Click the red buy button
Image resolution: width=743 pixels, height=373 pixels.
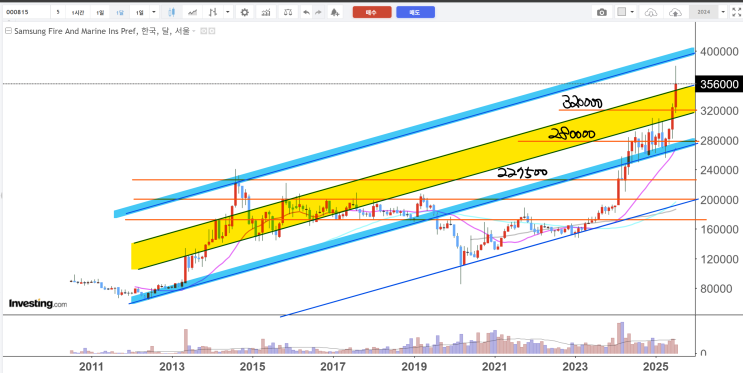(372, 12)
